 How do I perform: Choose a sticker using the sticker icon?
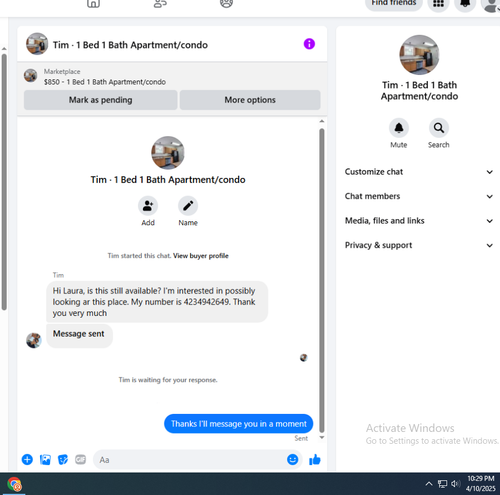pyautogui.click(x=63, y=460)
